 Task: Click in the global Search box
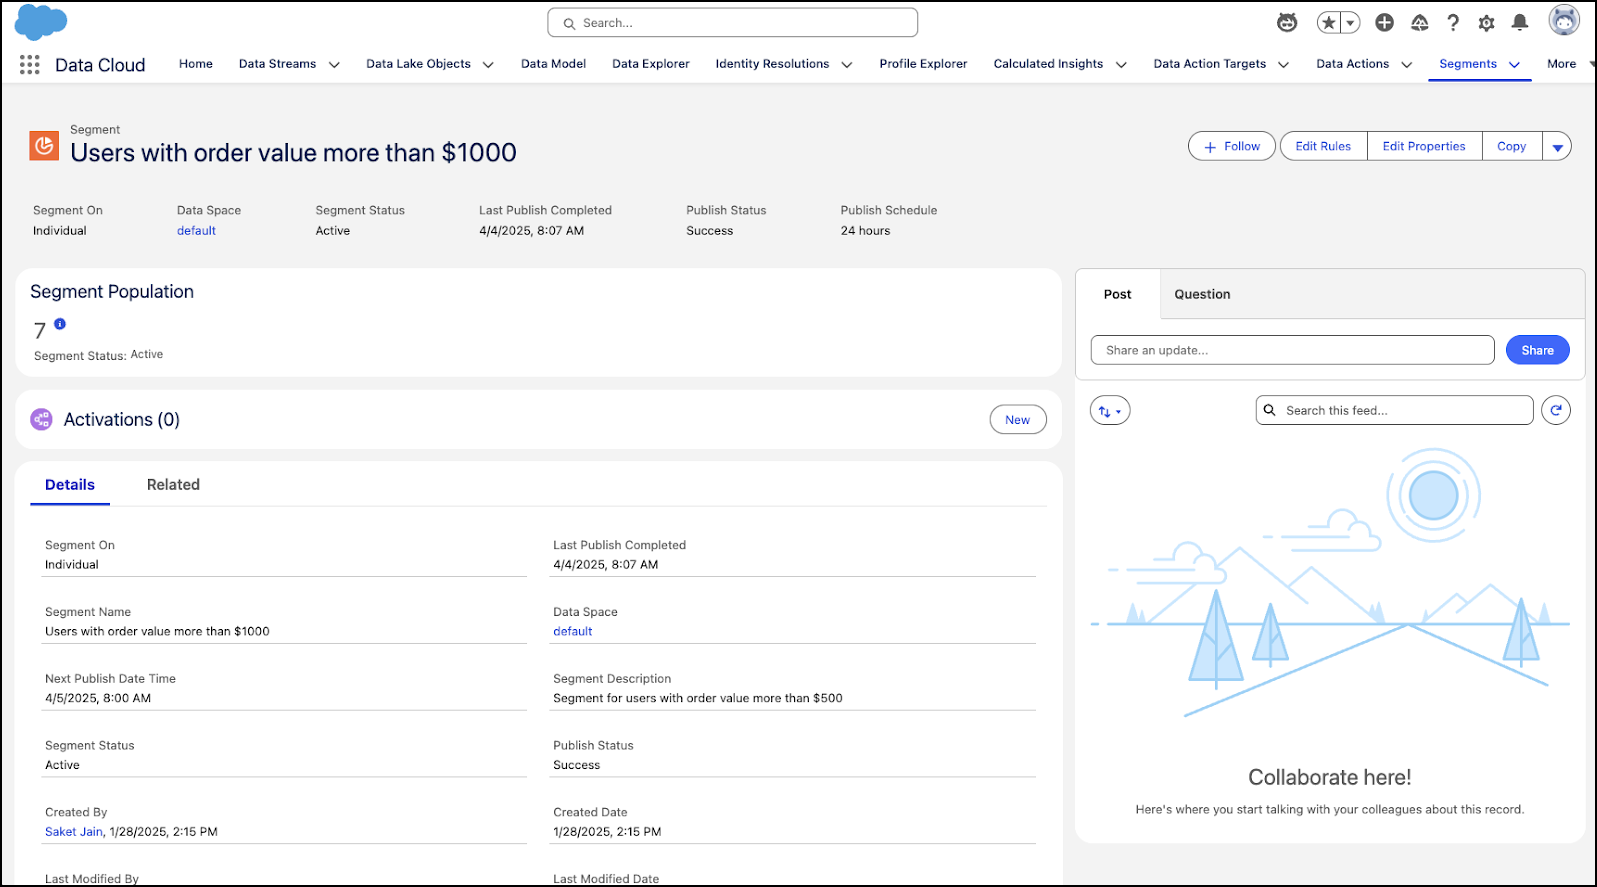(732, 23)
